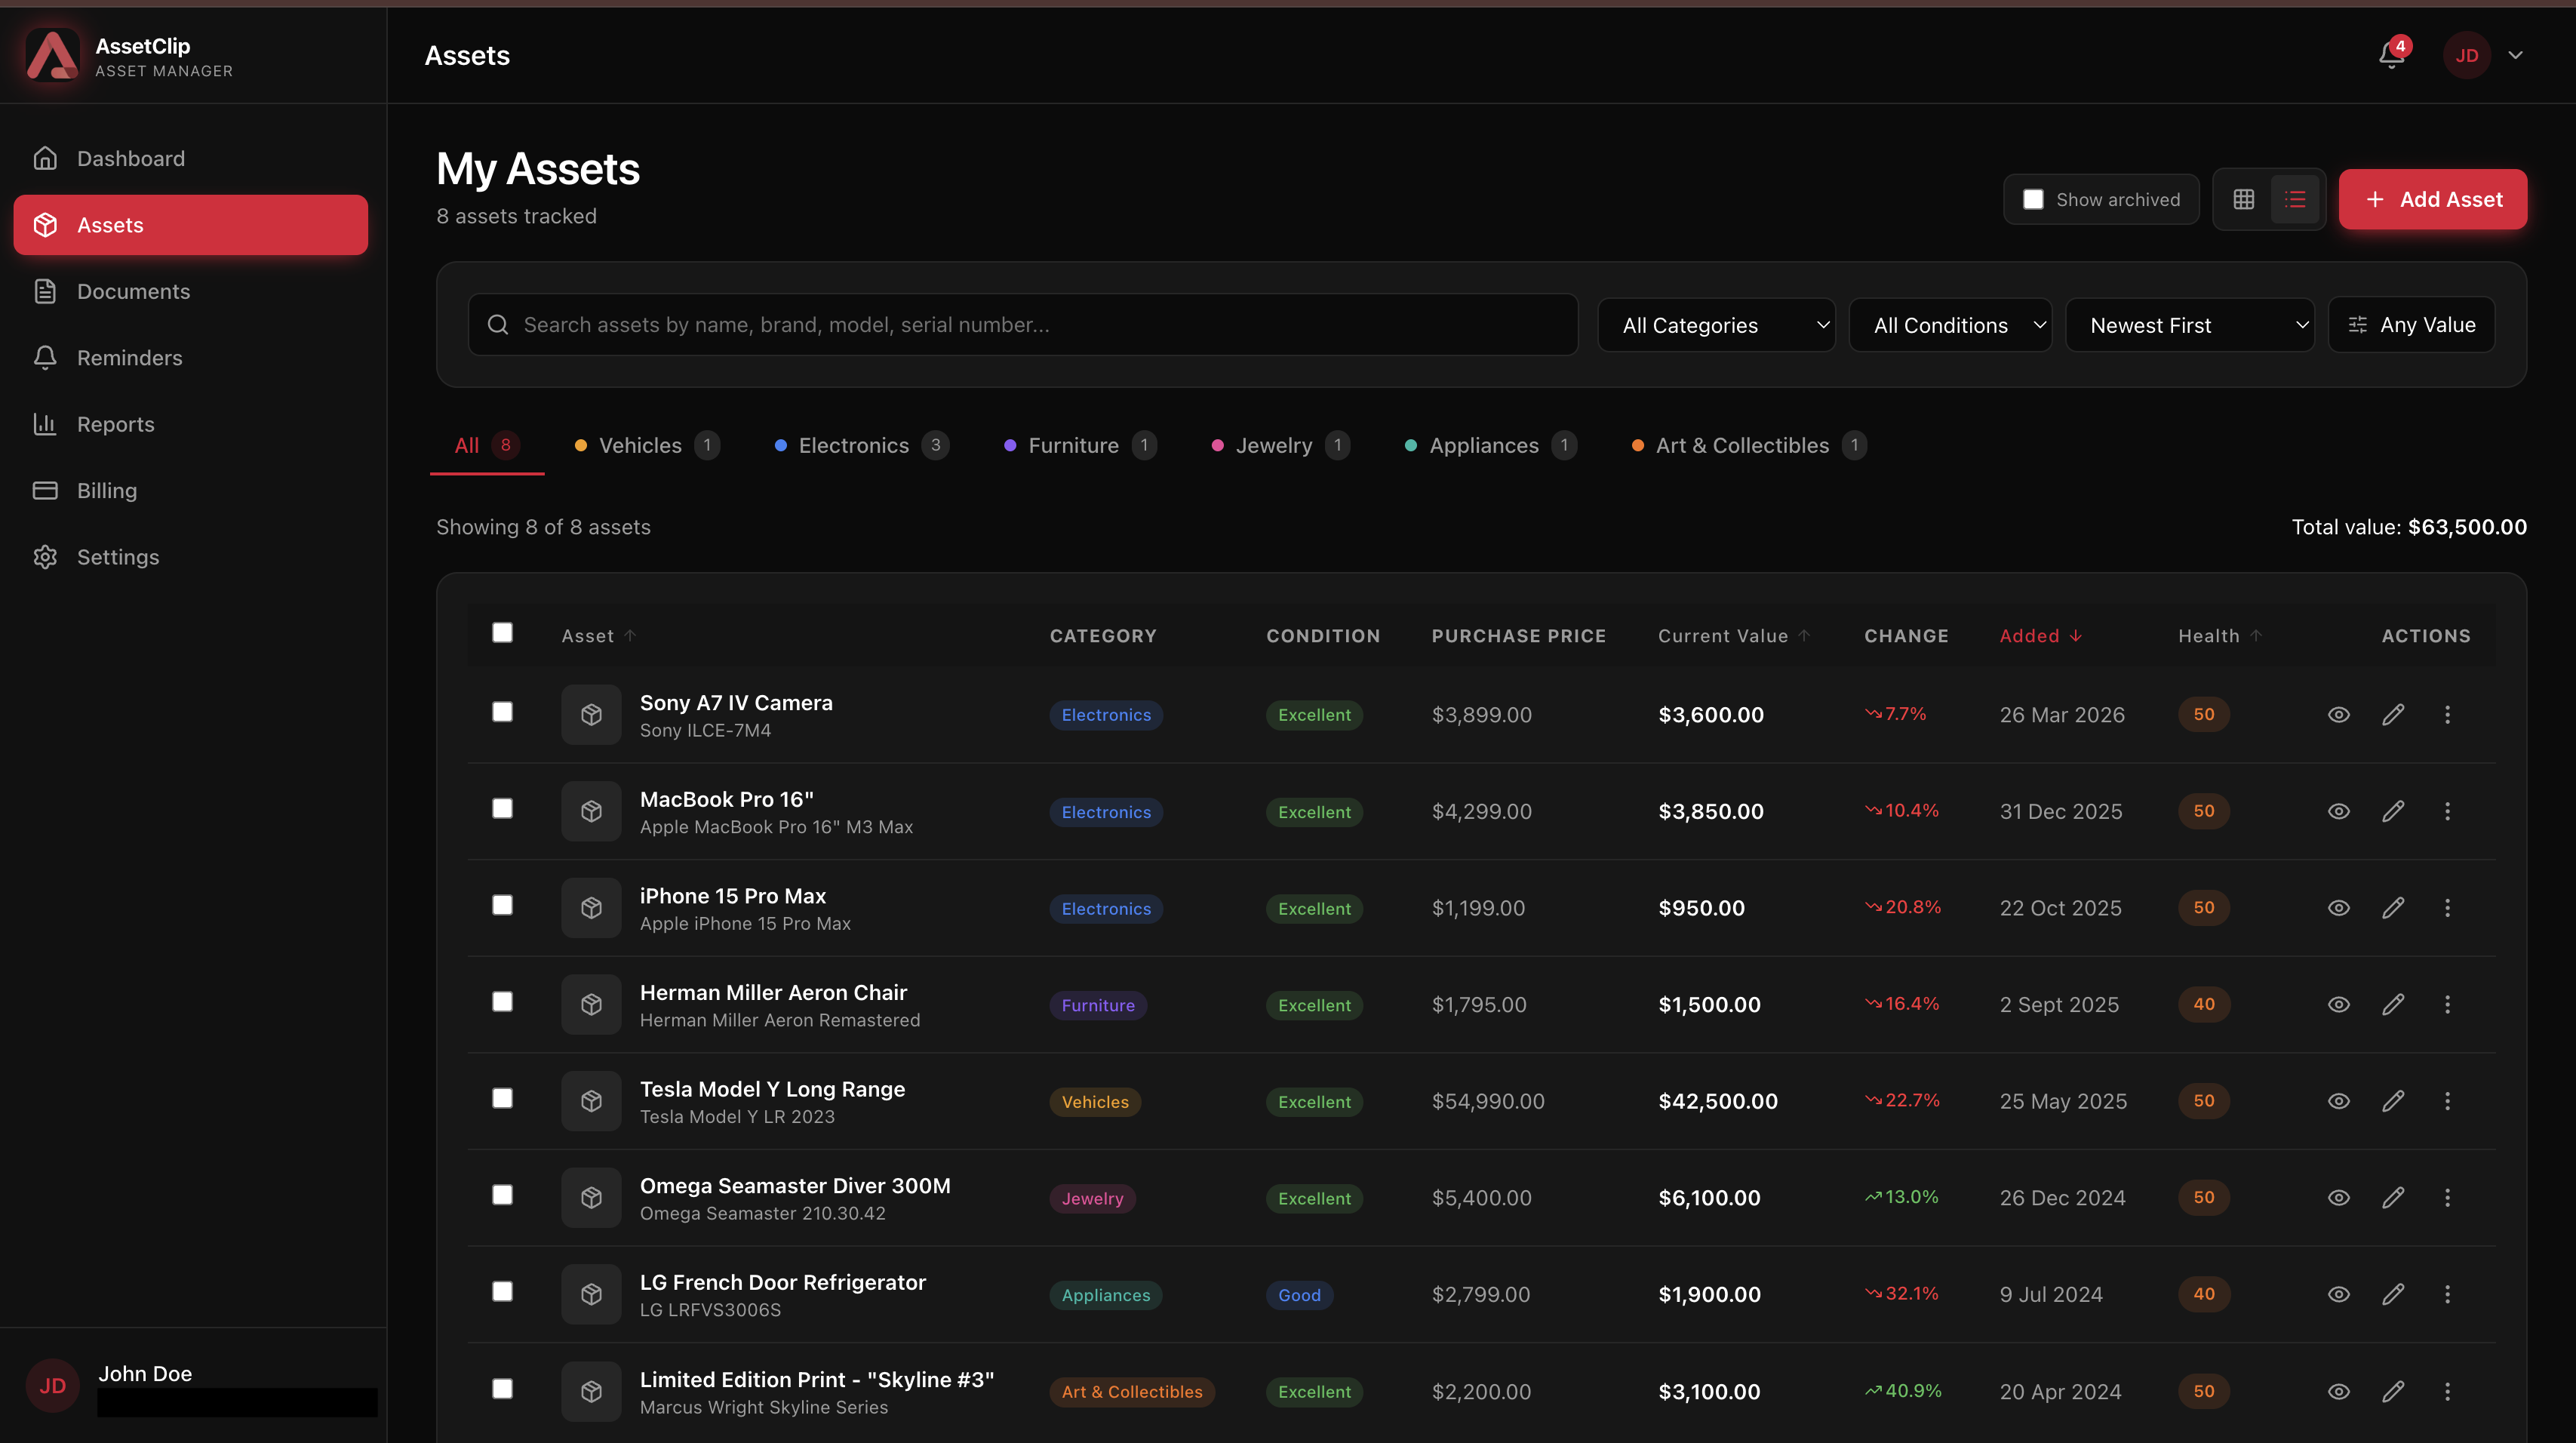This screenshot has width=2576, height=1443.
Task: Click the JD avatar in the header
Action: pyautogui.click(x=2466, y=55)
